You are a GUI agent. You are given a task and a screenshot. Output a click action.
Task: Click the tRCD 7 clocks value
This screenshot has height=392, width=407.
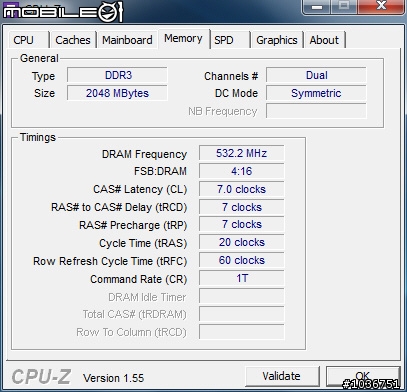click(x=241, y=207)
